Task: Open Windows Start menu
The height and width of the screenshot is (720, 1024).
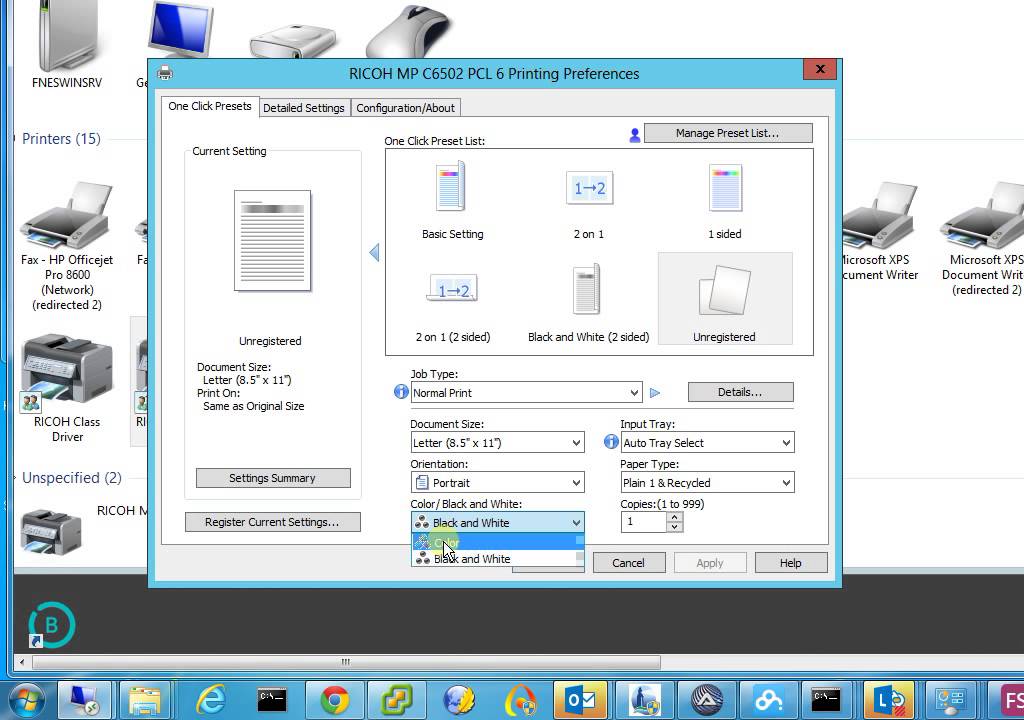Action: click(x=27, y=701)
